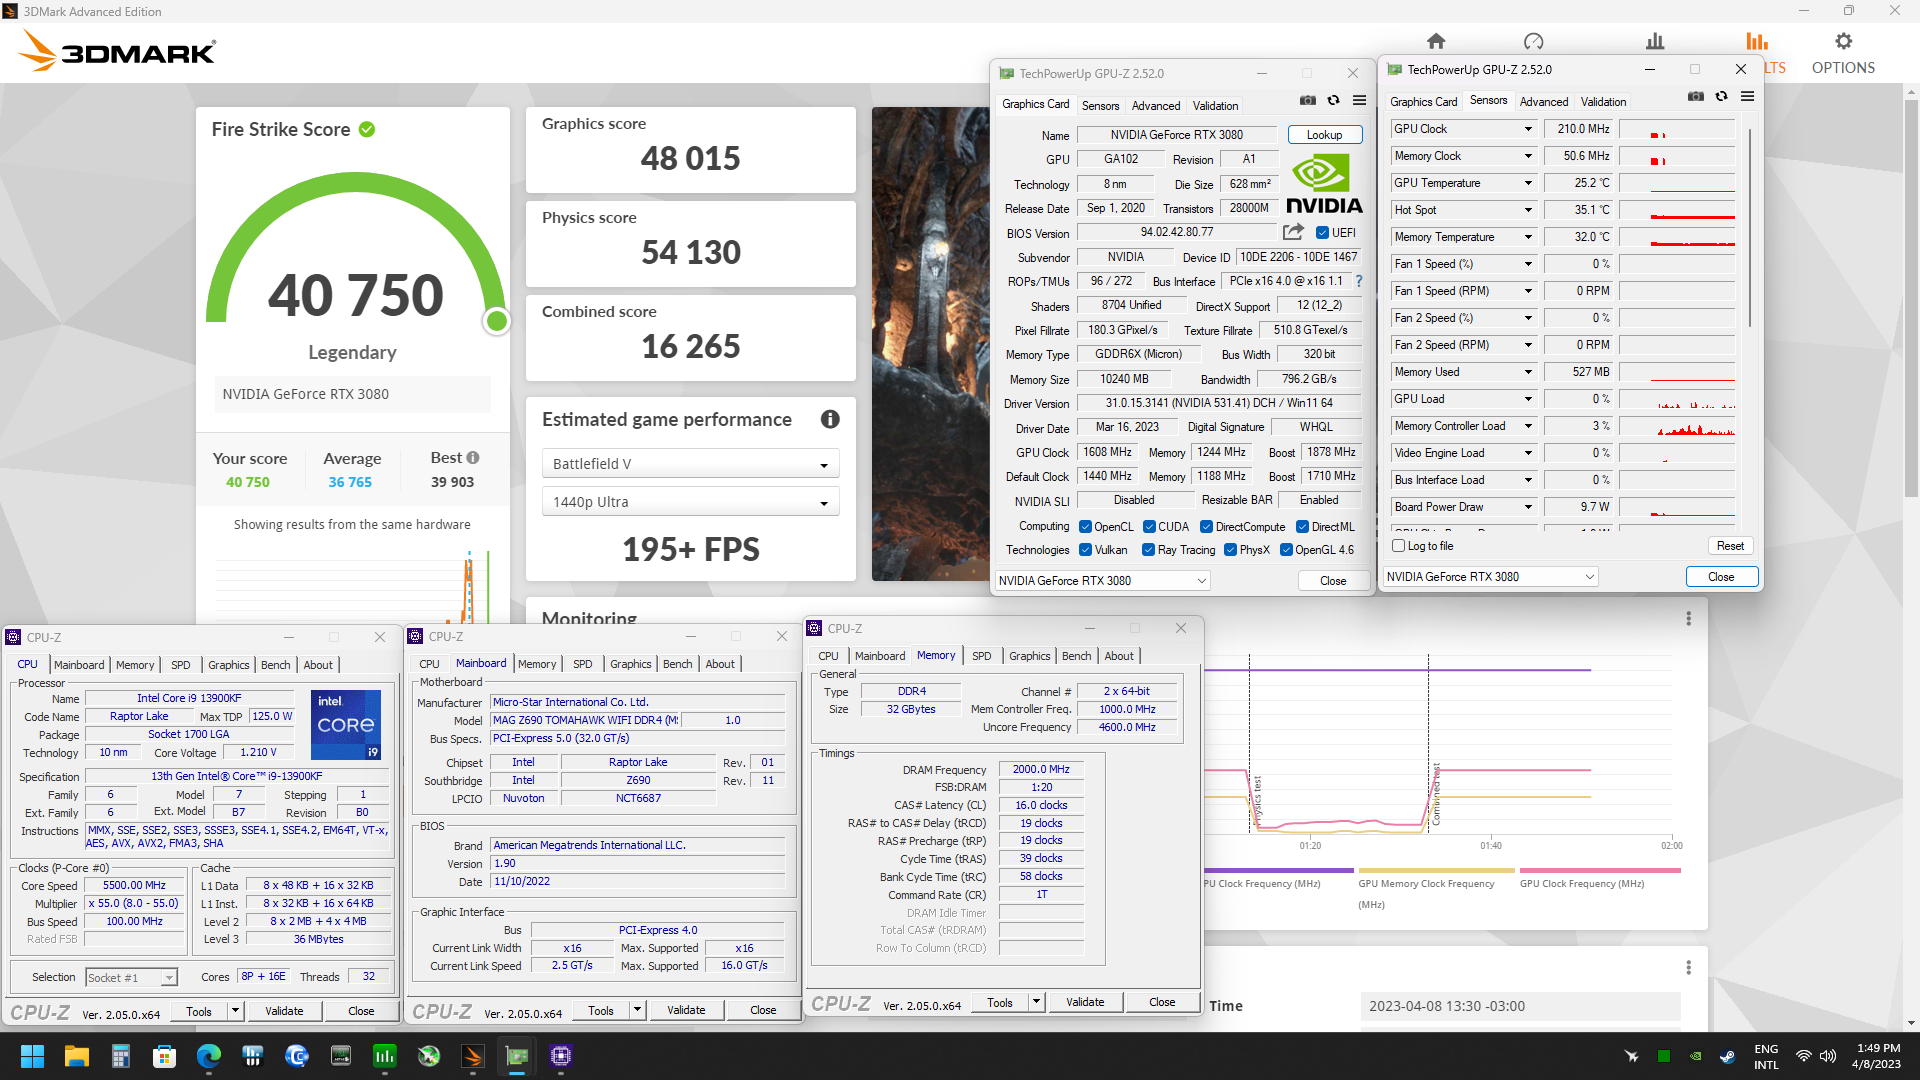The width and height of the screenshot is (1920, 1080).
Task: Open the three-dot menu above the Time row
Action: [x=1689, y=968]
